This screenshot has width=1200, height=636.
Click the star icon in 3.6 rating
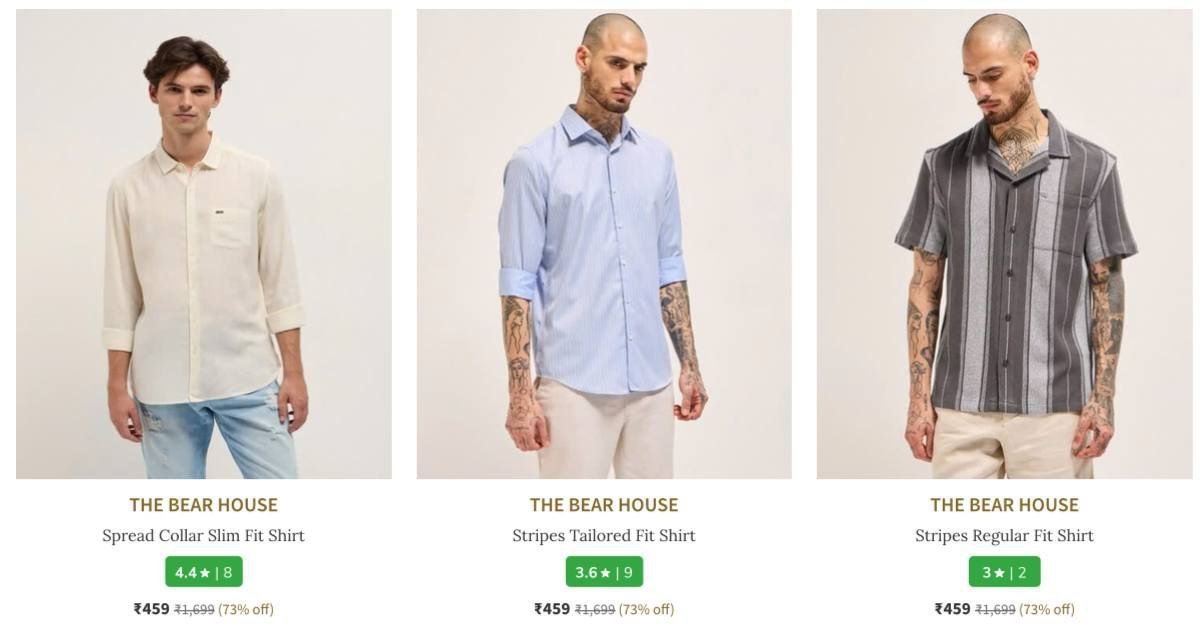[x=605, y=573]
